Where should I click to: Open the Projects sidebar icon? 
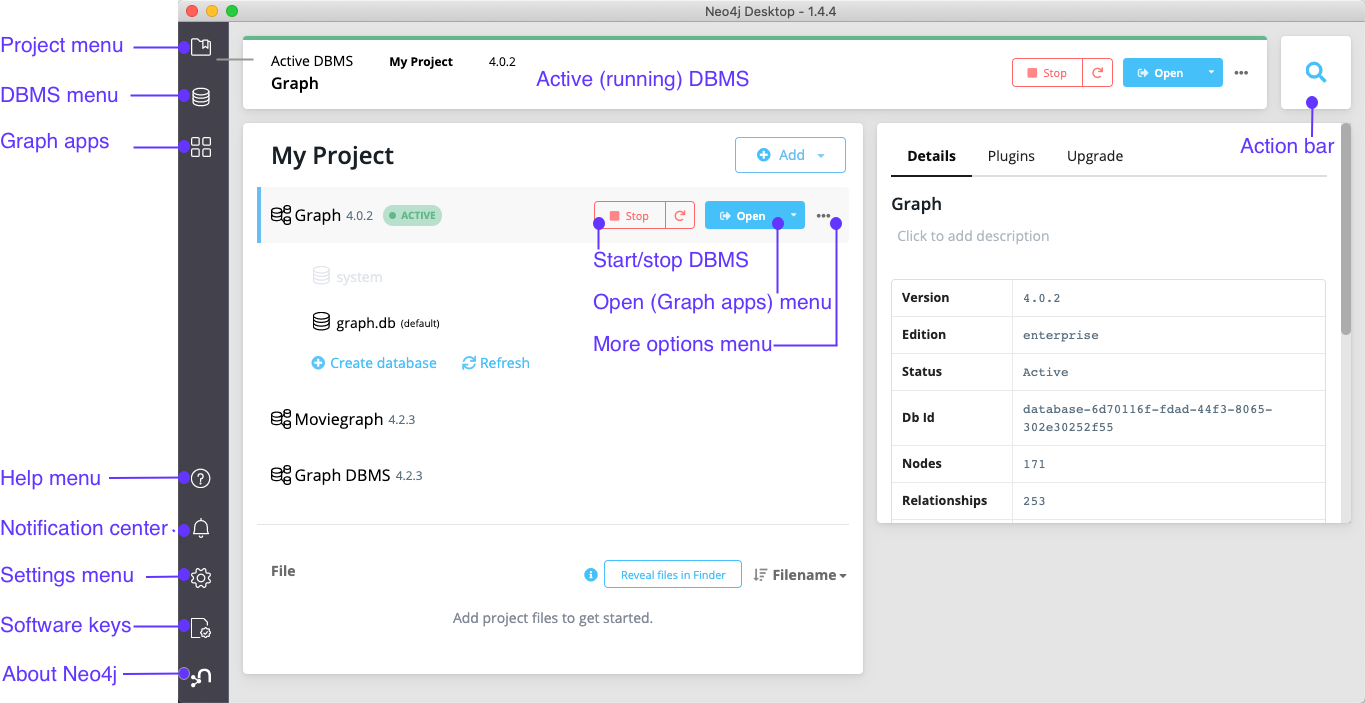201,46
